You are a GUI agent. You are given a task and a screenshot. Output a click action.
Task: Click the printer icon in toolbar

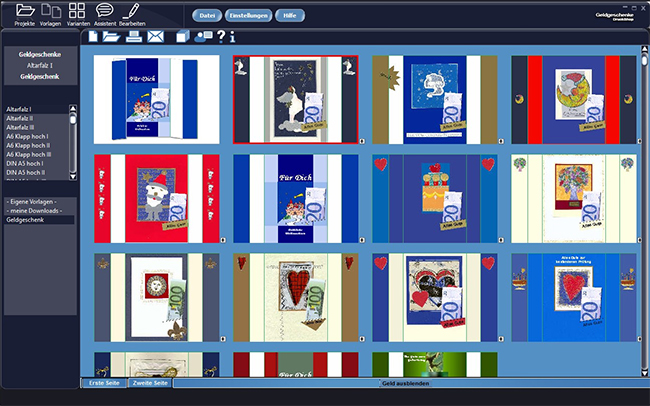coord(134,37)
